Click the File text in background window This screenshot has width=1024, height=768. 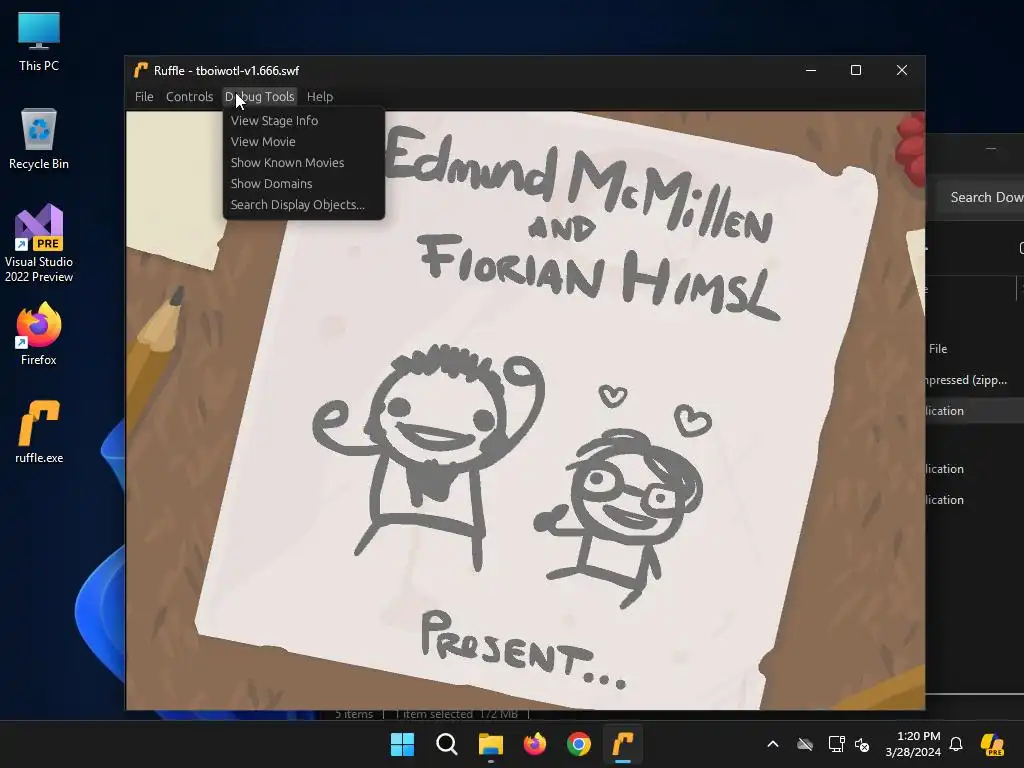click(938, 349)
